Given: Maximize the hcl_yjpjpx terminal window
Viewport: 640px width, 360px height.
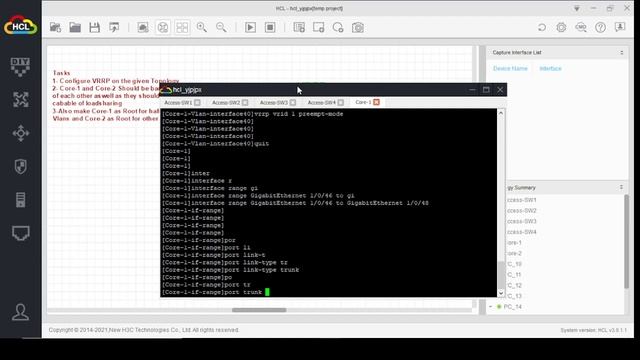Looking at the screenshot, I should 486,90.
